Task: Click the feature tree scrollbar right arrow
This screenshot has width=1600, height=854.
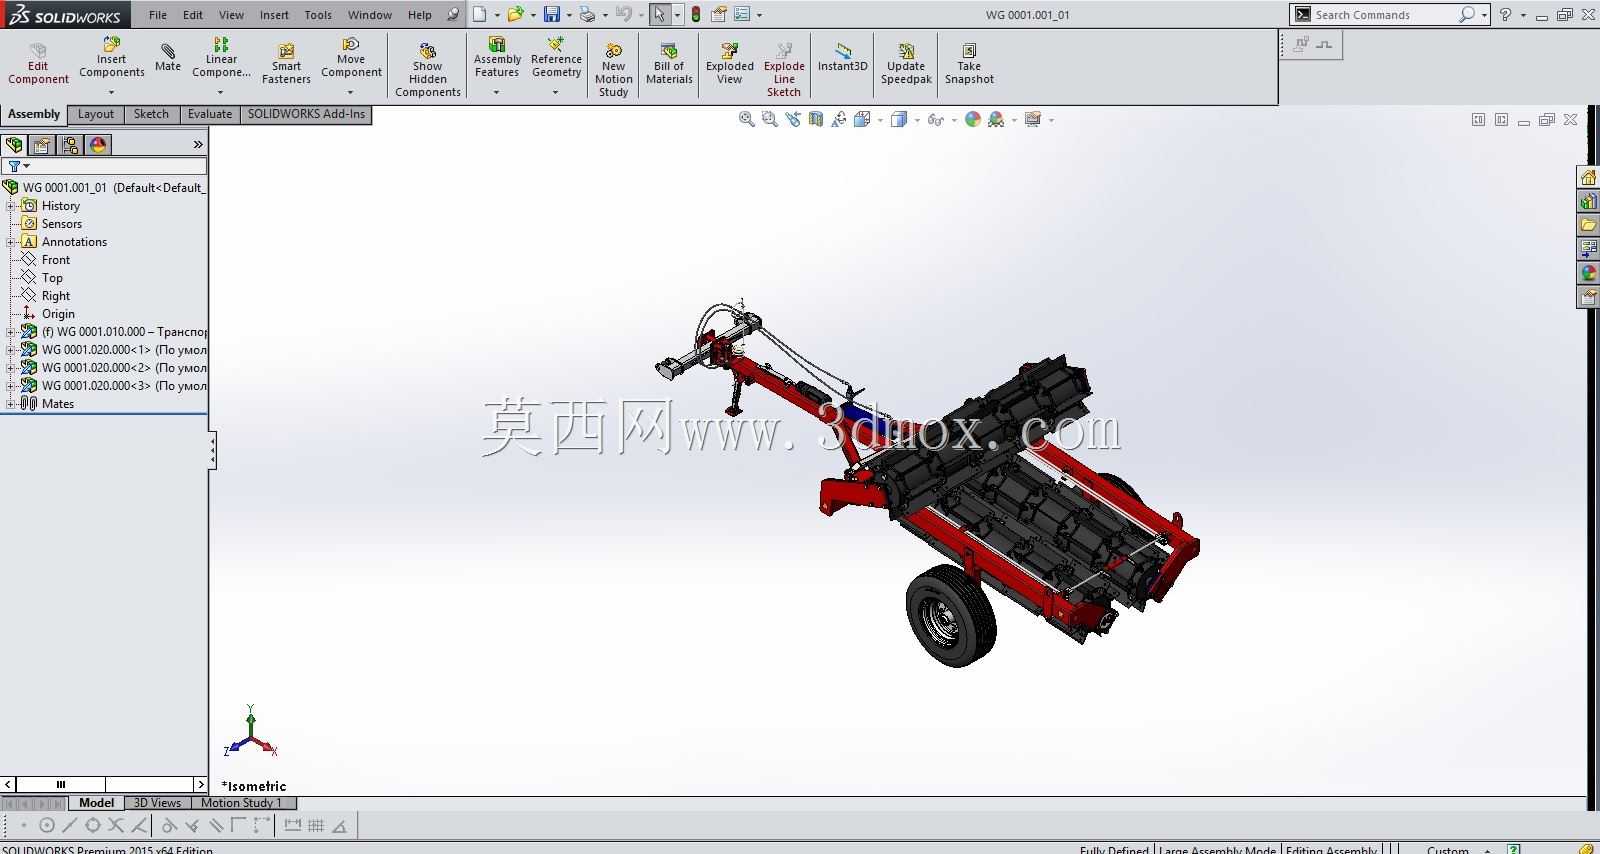Action: click(200, 785)
